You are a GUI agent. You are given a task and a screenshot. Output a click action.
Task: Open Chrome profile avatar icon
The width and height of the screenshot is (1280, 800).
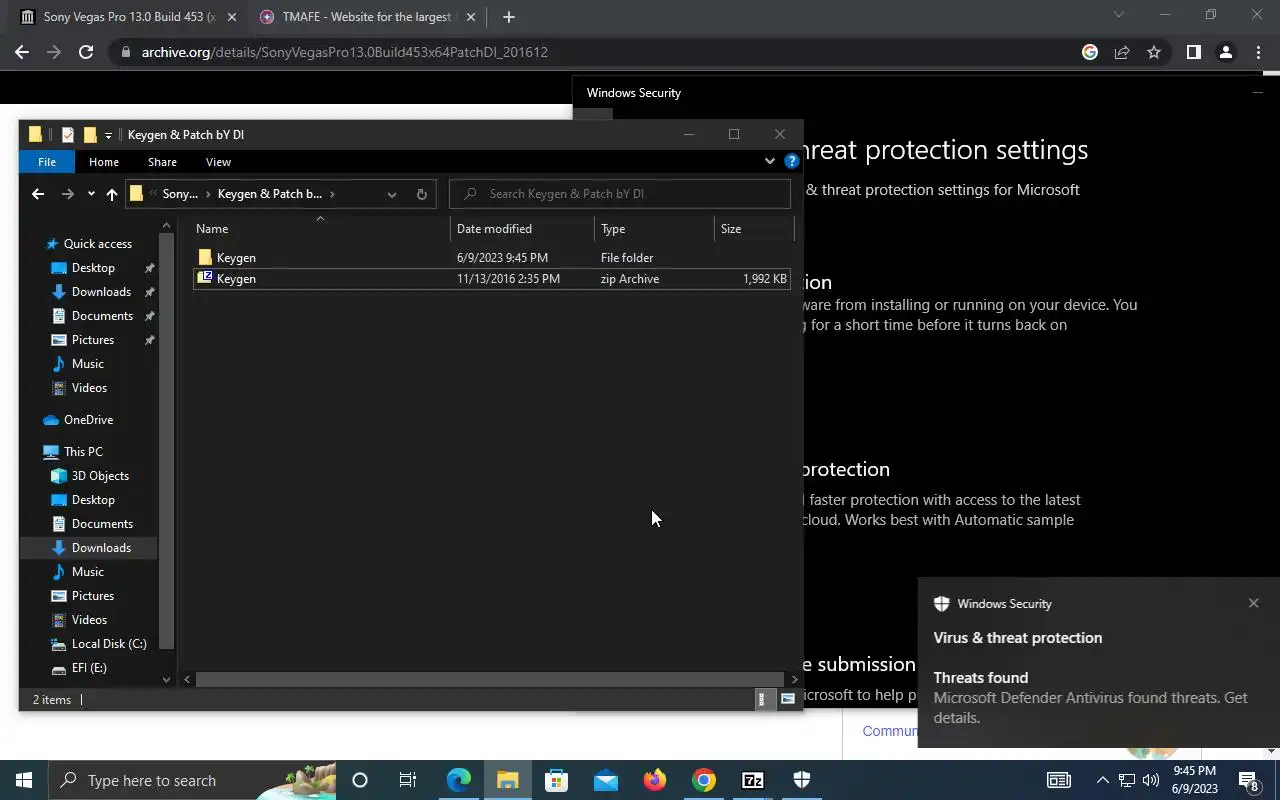pyautogui.click(x=1225, y=52)
